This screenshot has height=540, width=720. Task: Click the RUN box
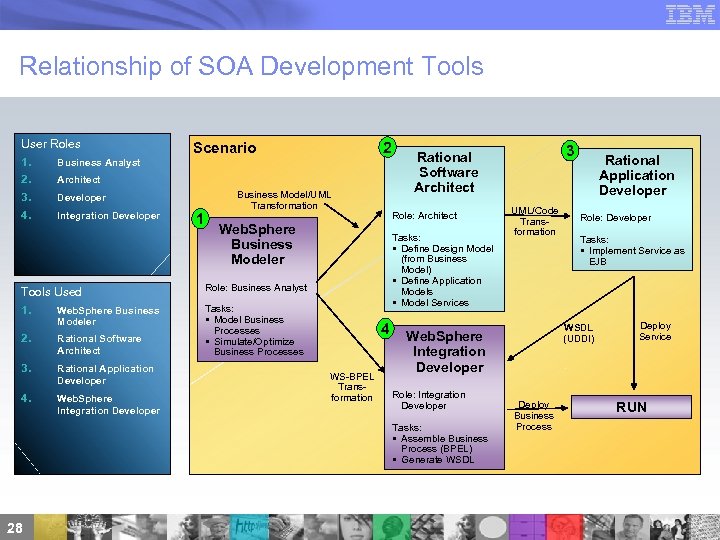click(631, 407)
